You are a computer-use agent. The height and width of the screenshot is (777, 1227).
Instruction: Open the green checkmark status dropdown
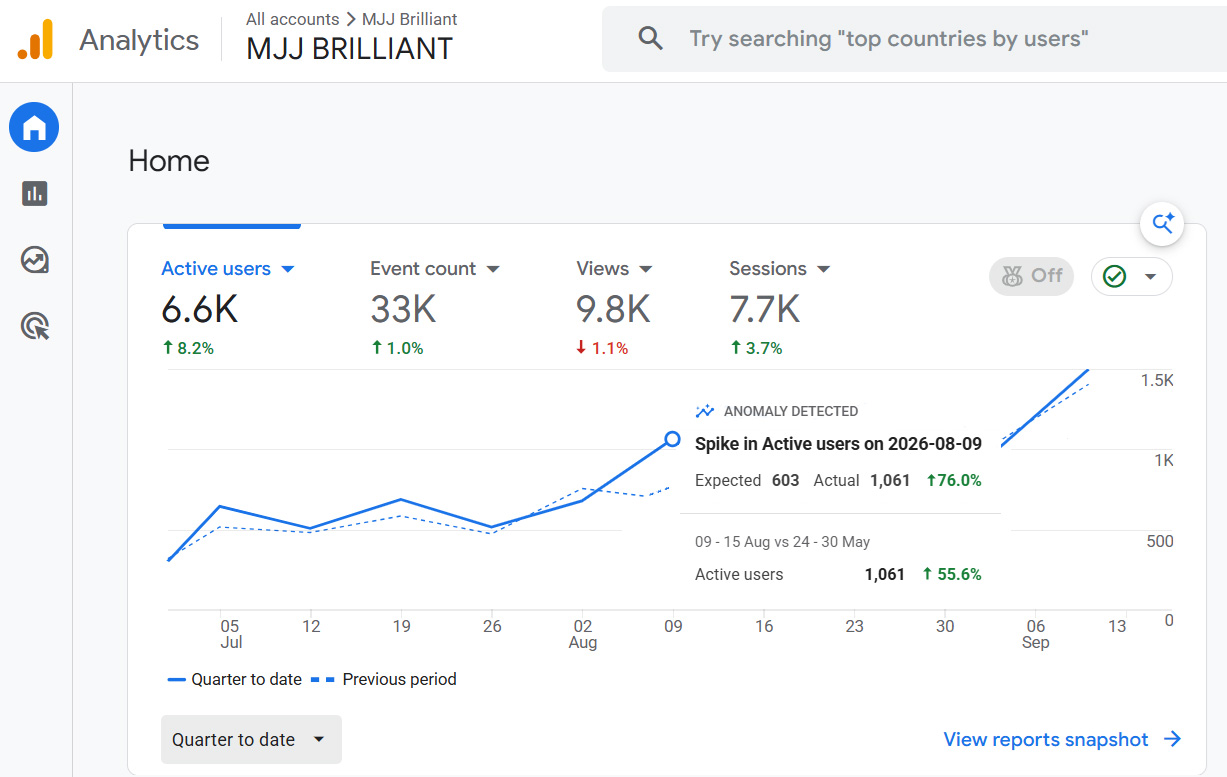pos(1131,277)
